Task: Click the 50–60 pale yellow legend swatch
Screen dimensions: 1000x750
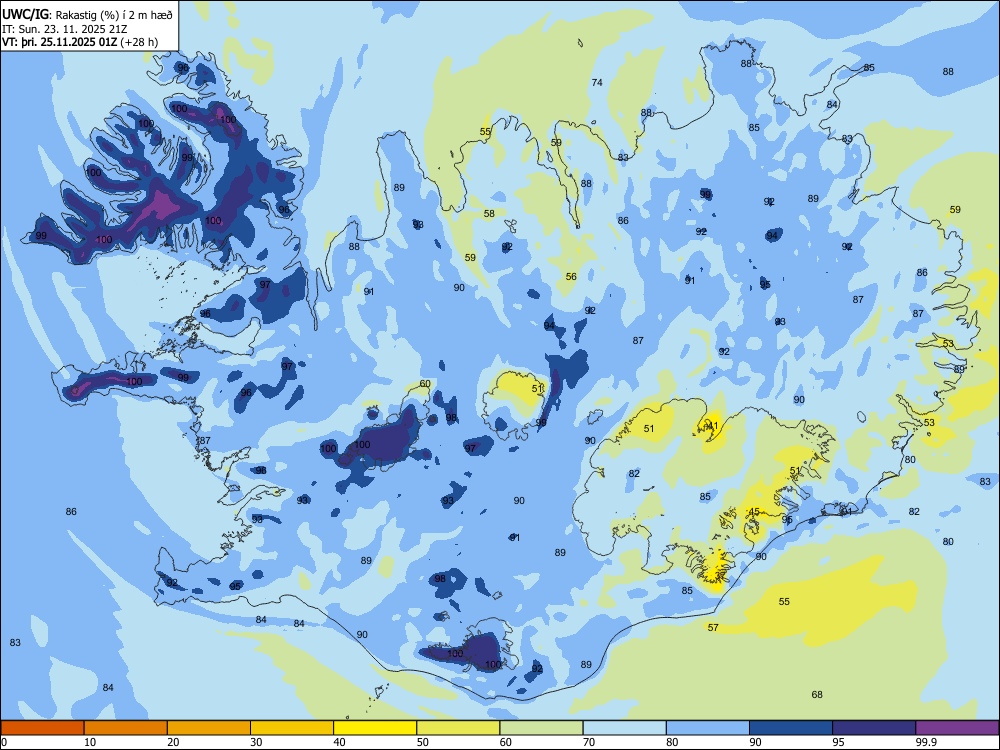Action: (x=459, y=728)
